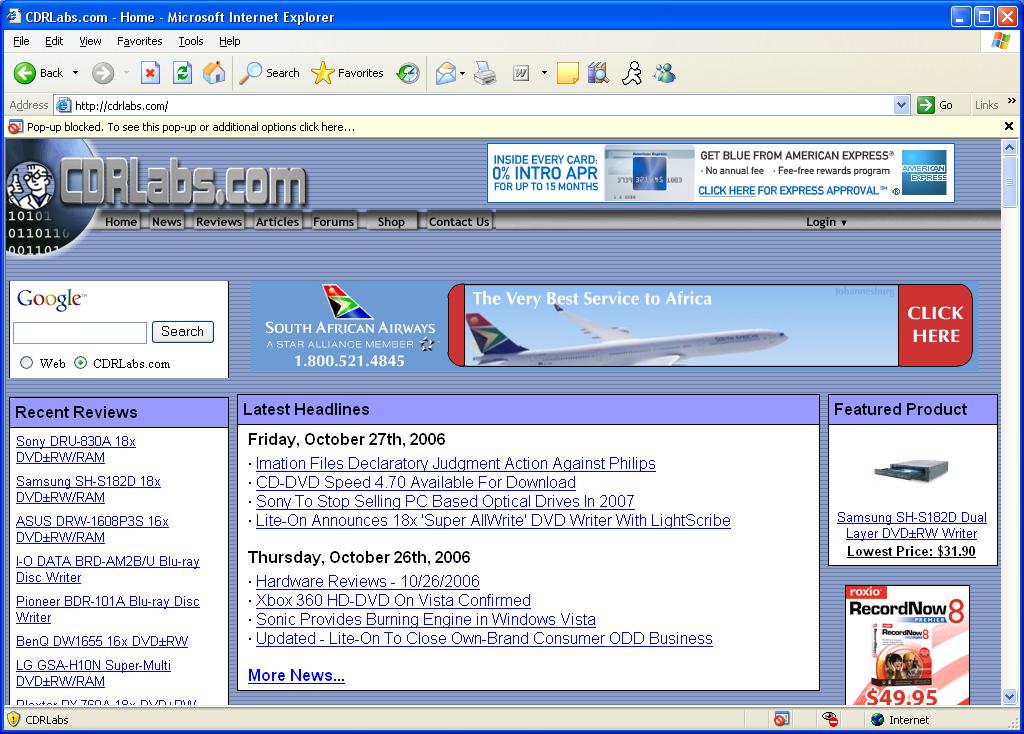
Task: Select the CDRLabs.com search radio button
Action: tap(81, 363)
